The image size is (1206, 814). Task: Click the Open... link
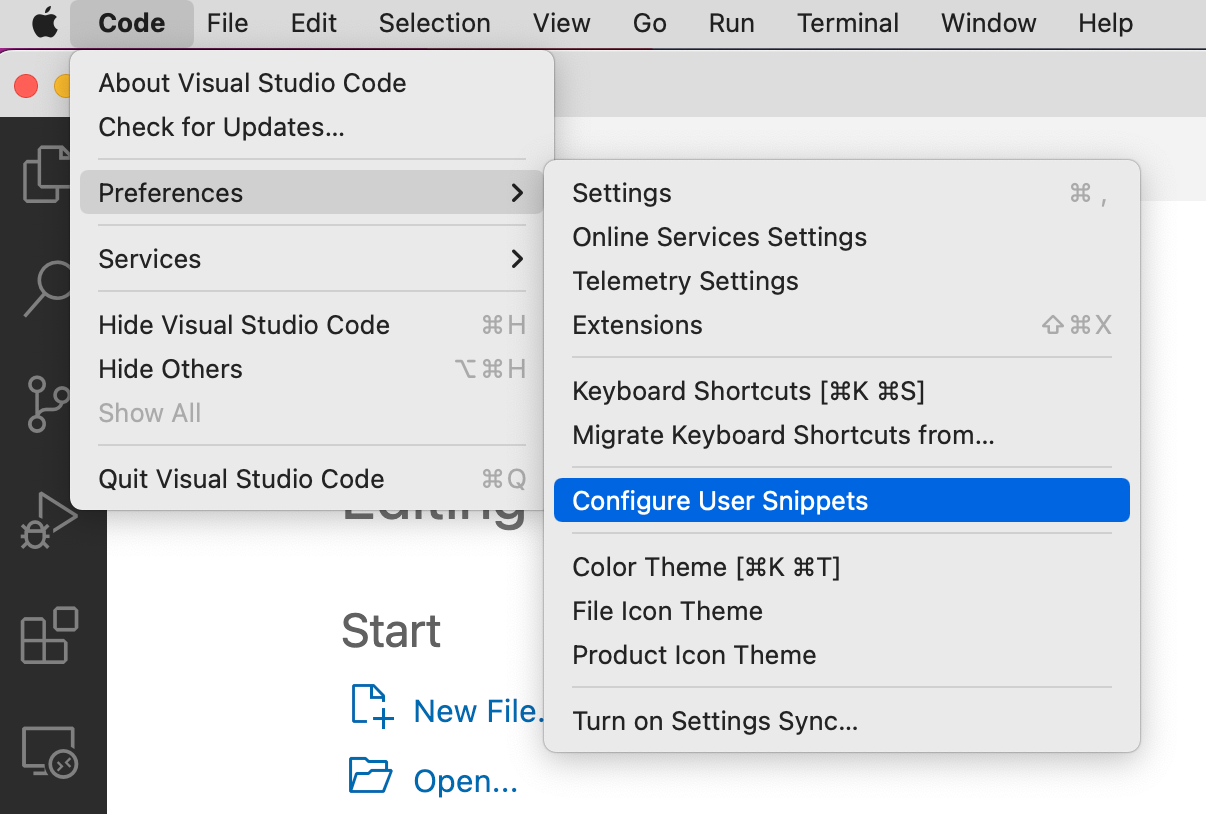466,781
